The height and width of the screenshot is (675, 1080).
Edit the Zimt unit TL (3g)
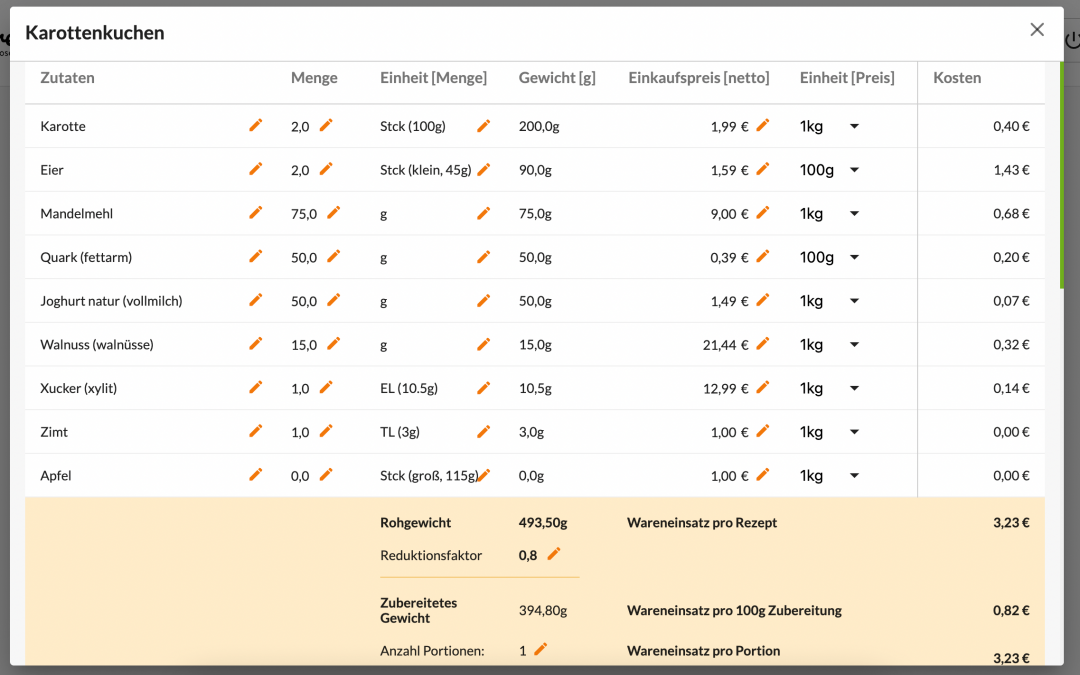(484, 431)
